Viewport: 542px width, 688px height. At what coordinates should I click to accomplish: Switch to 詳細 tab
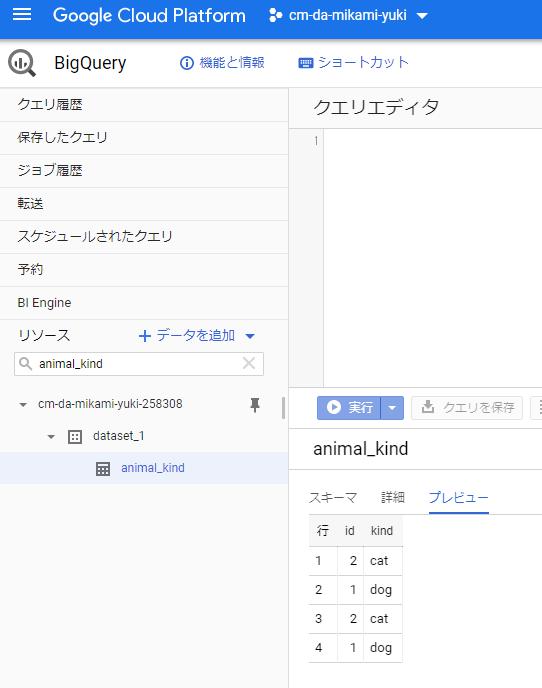point(393,498)
